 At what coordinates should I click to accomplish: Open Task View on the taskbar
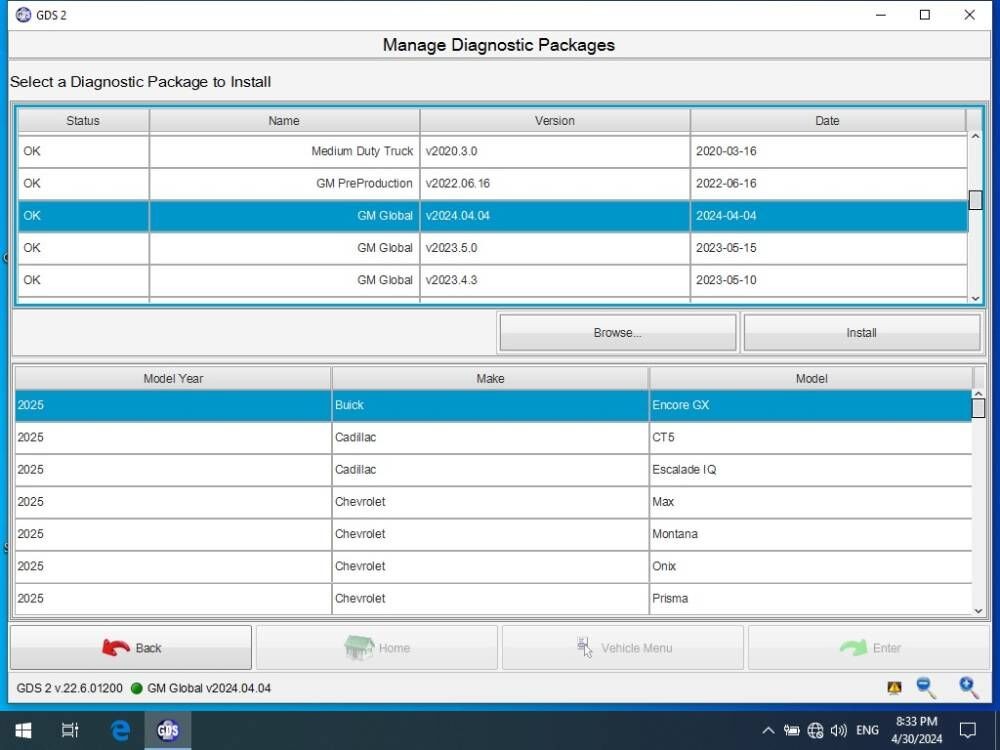point(70,730)
